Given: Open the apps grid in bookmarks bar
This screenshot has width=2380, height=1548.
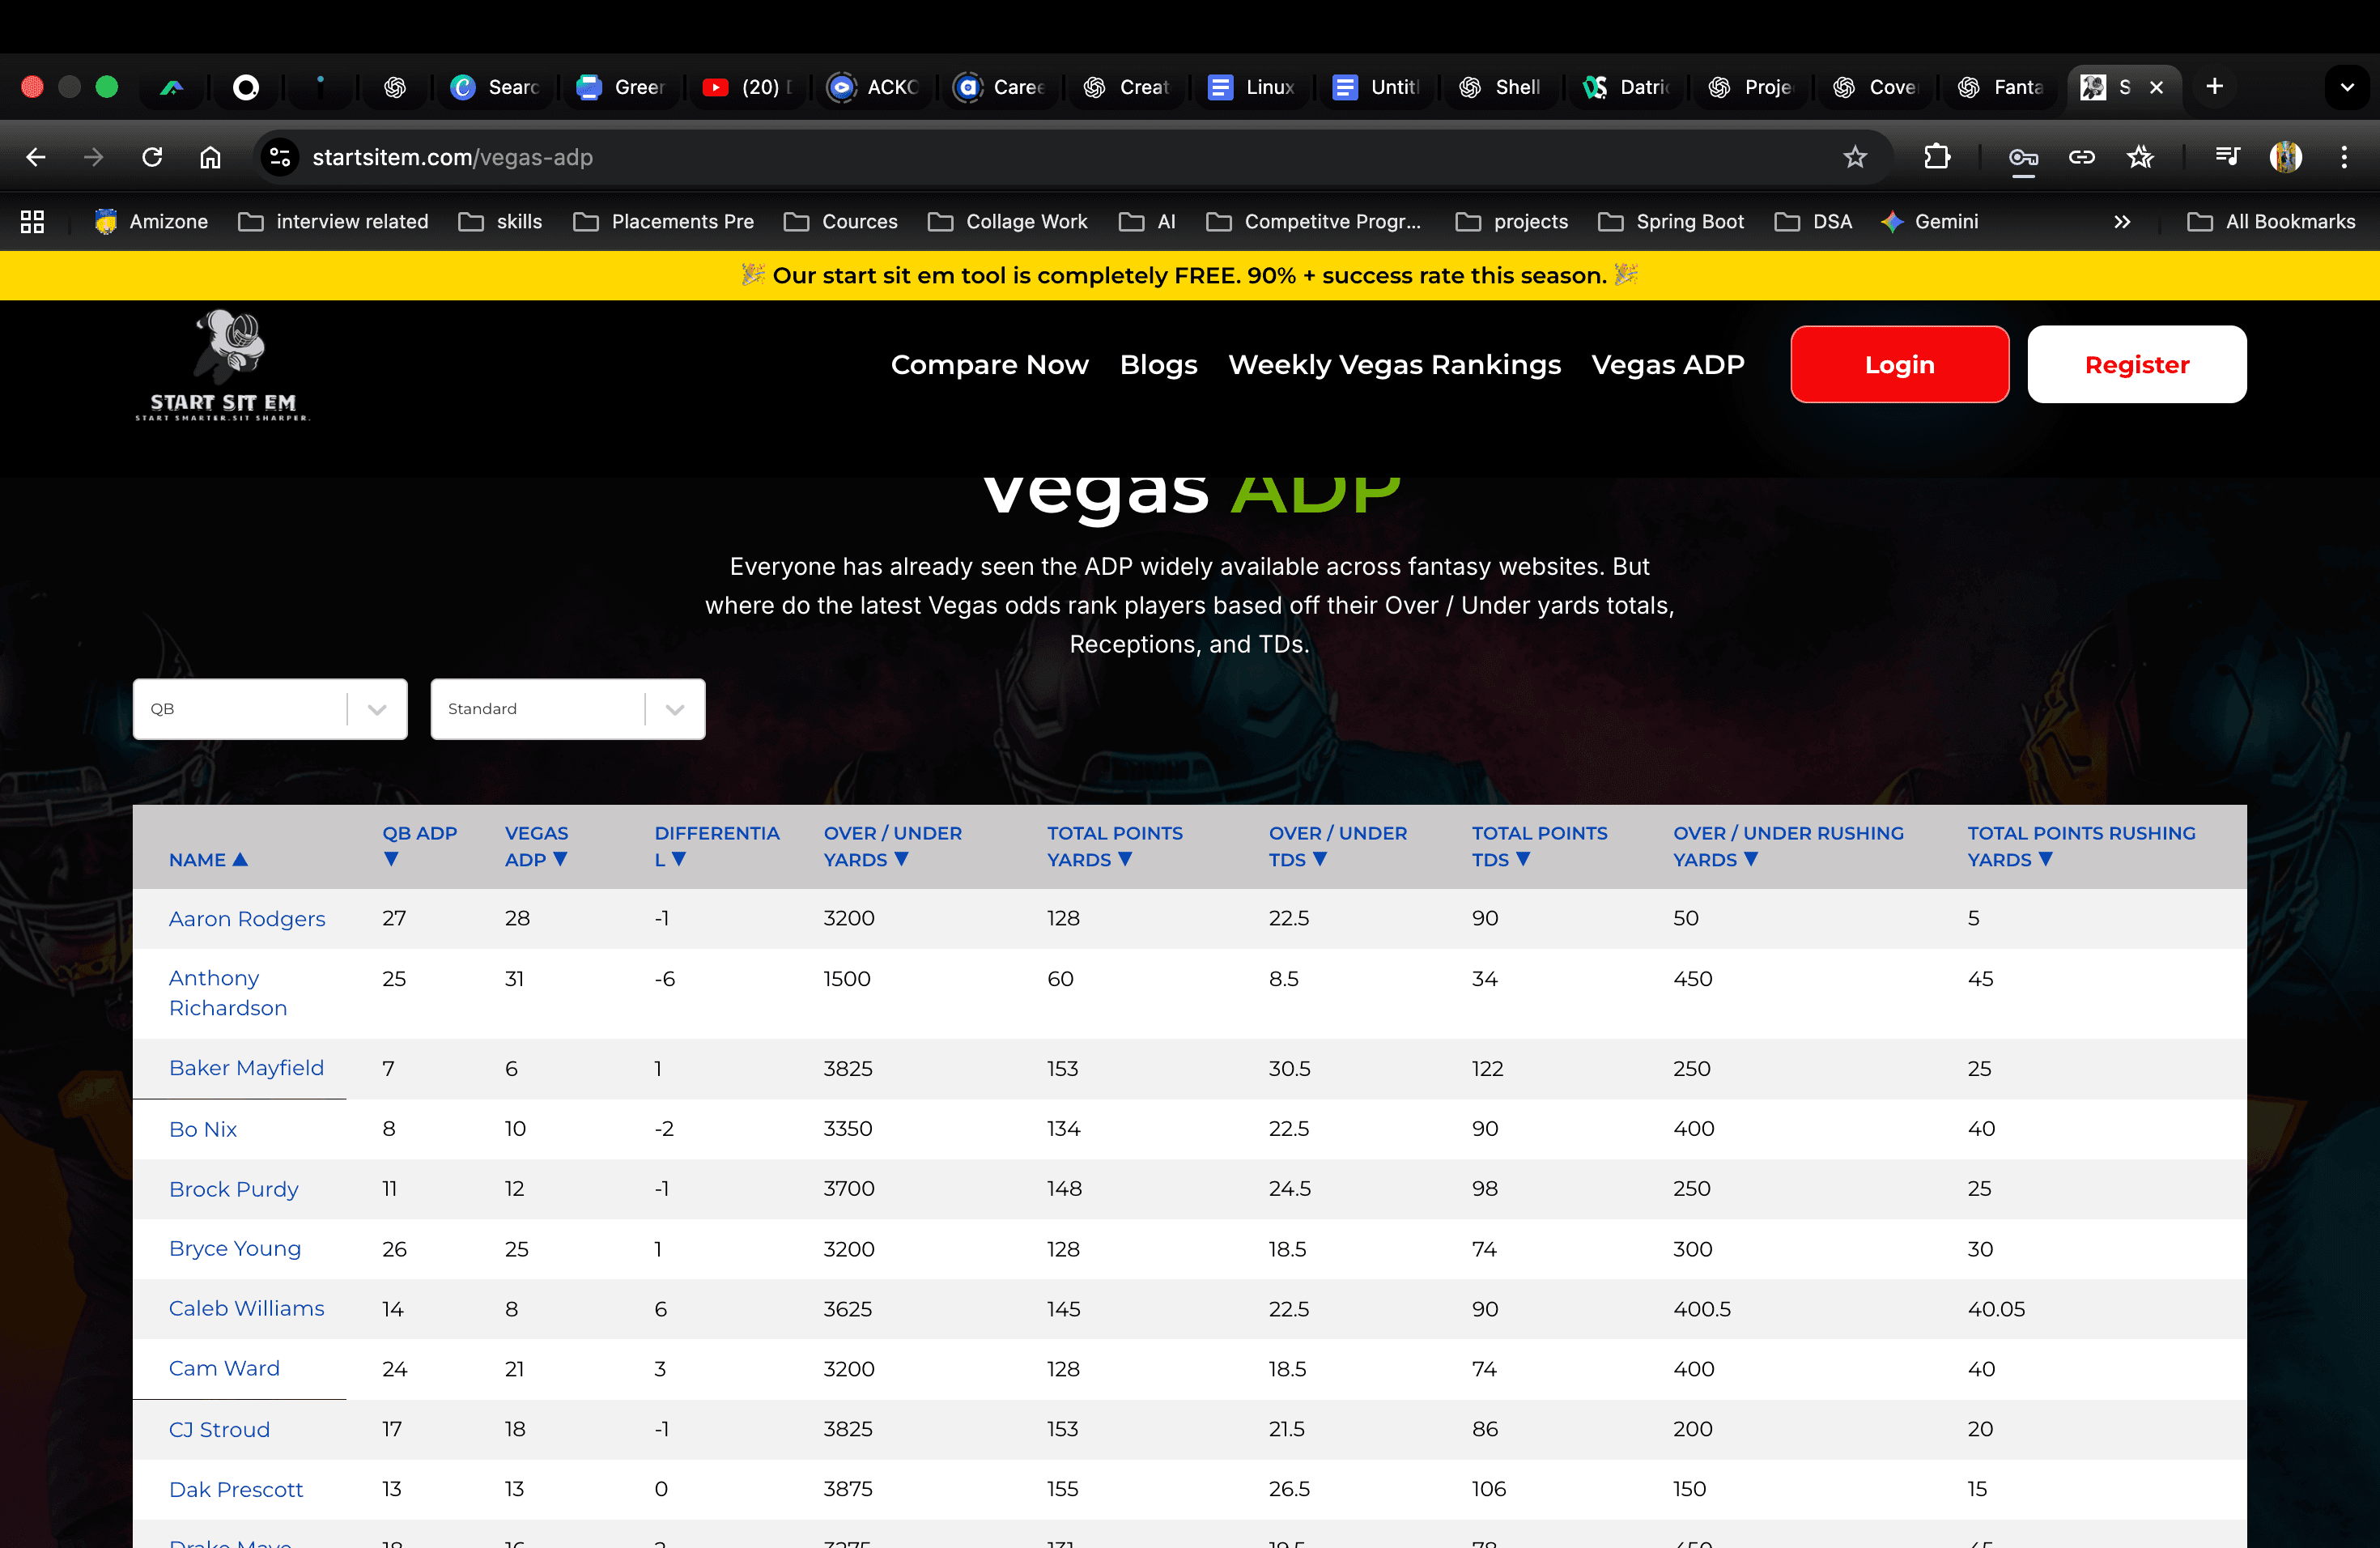Looking at the screenshot, I should (x=32, y=221).
